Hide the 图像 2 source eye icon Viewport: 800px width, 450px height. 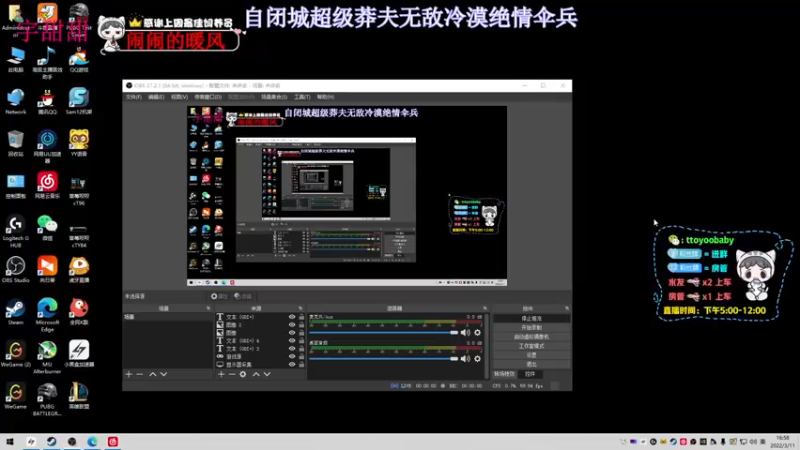click(x=292, y=324)
